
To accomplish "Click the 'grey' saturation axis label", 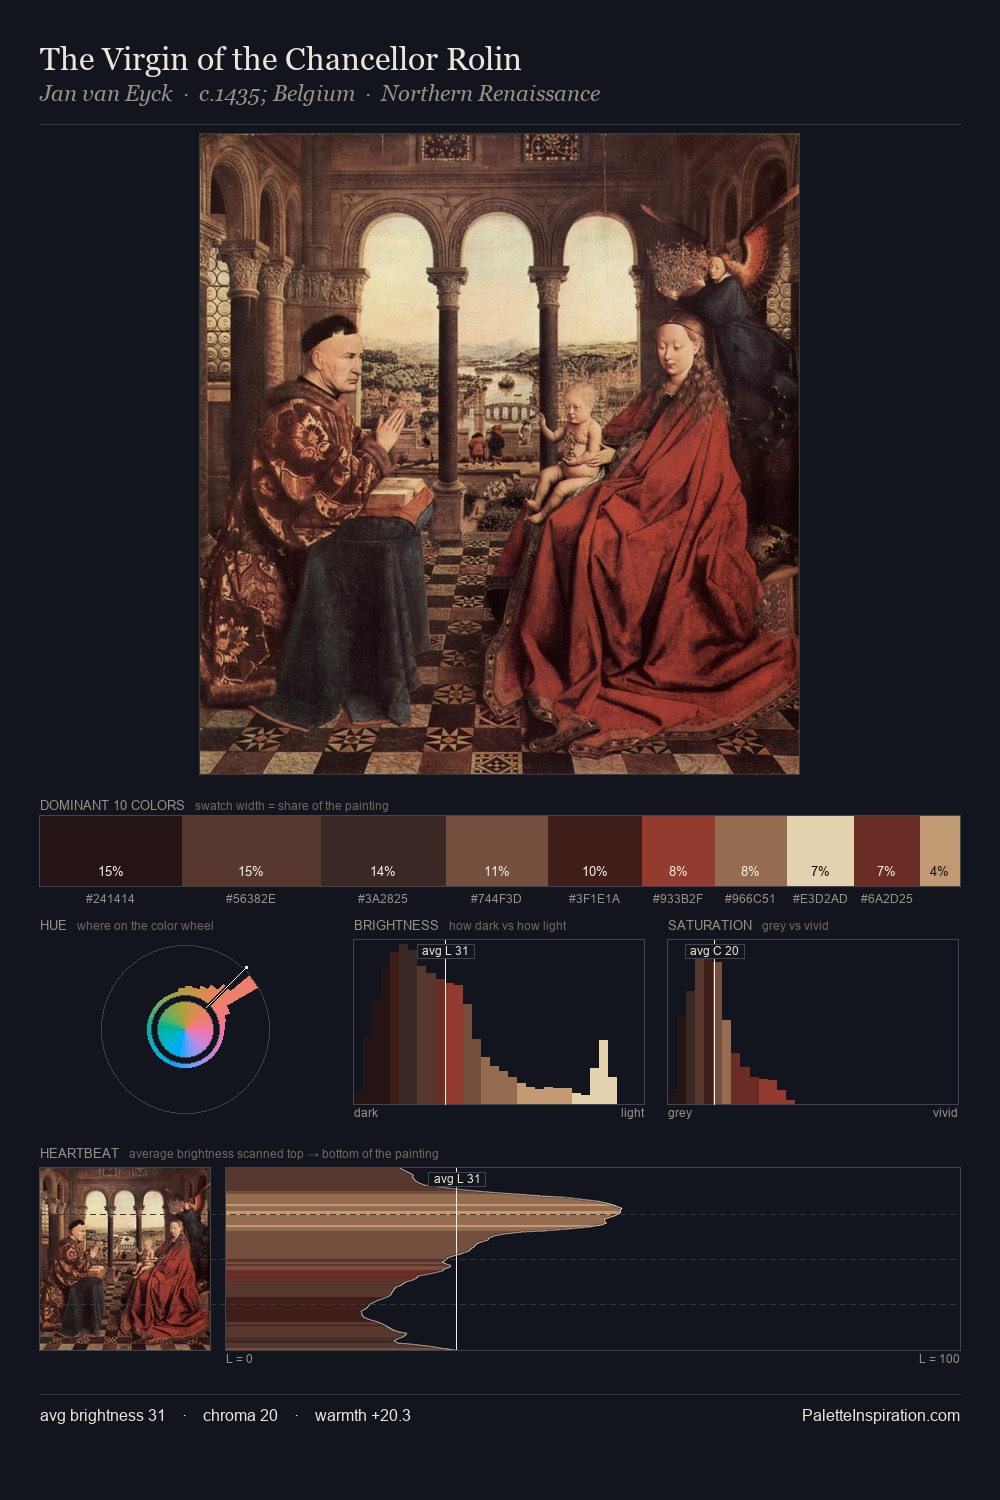I will click(680, 1113).
